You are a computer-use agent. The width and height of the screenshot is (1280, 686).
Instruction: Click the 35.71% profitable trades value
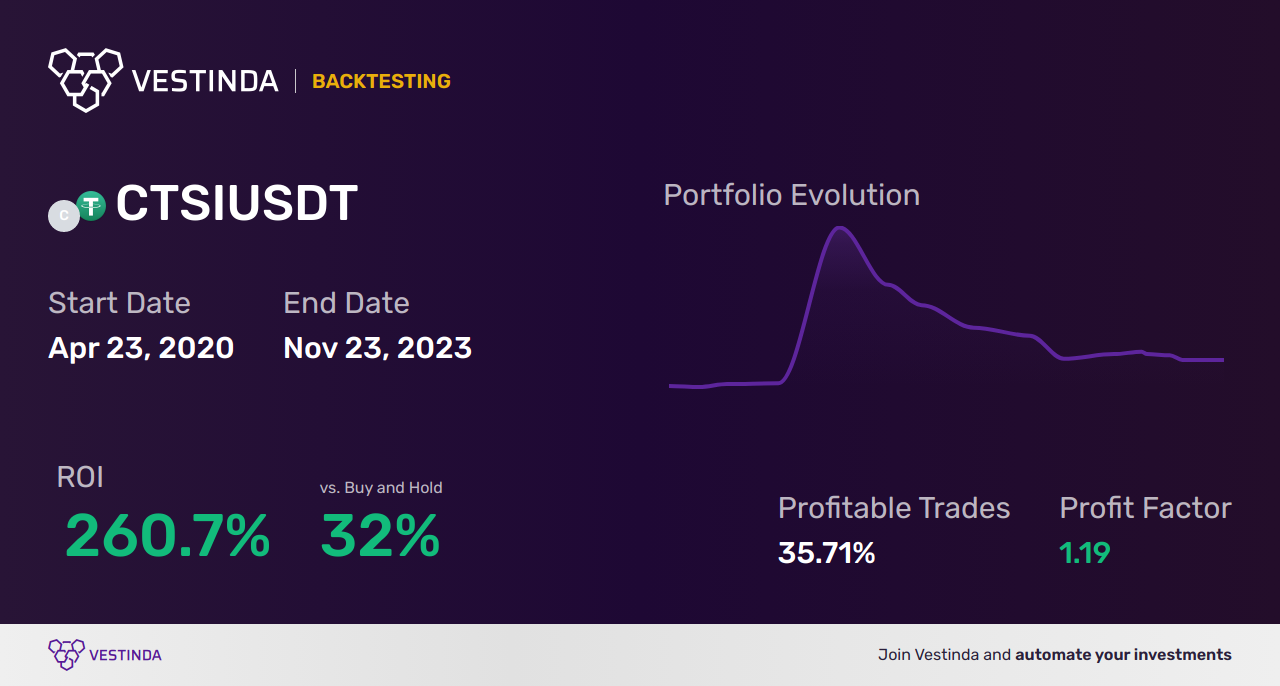[x=826, y=553]
